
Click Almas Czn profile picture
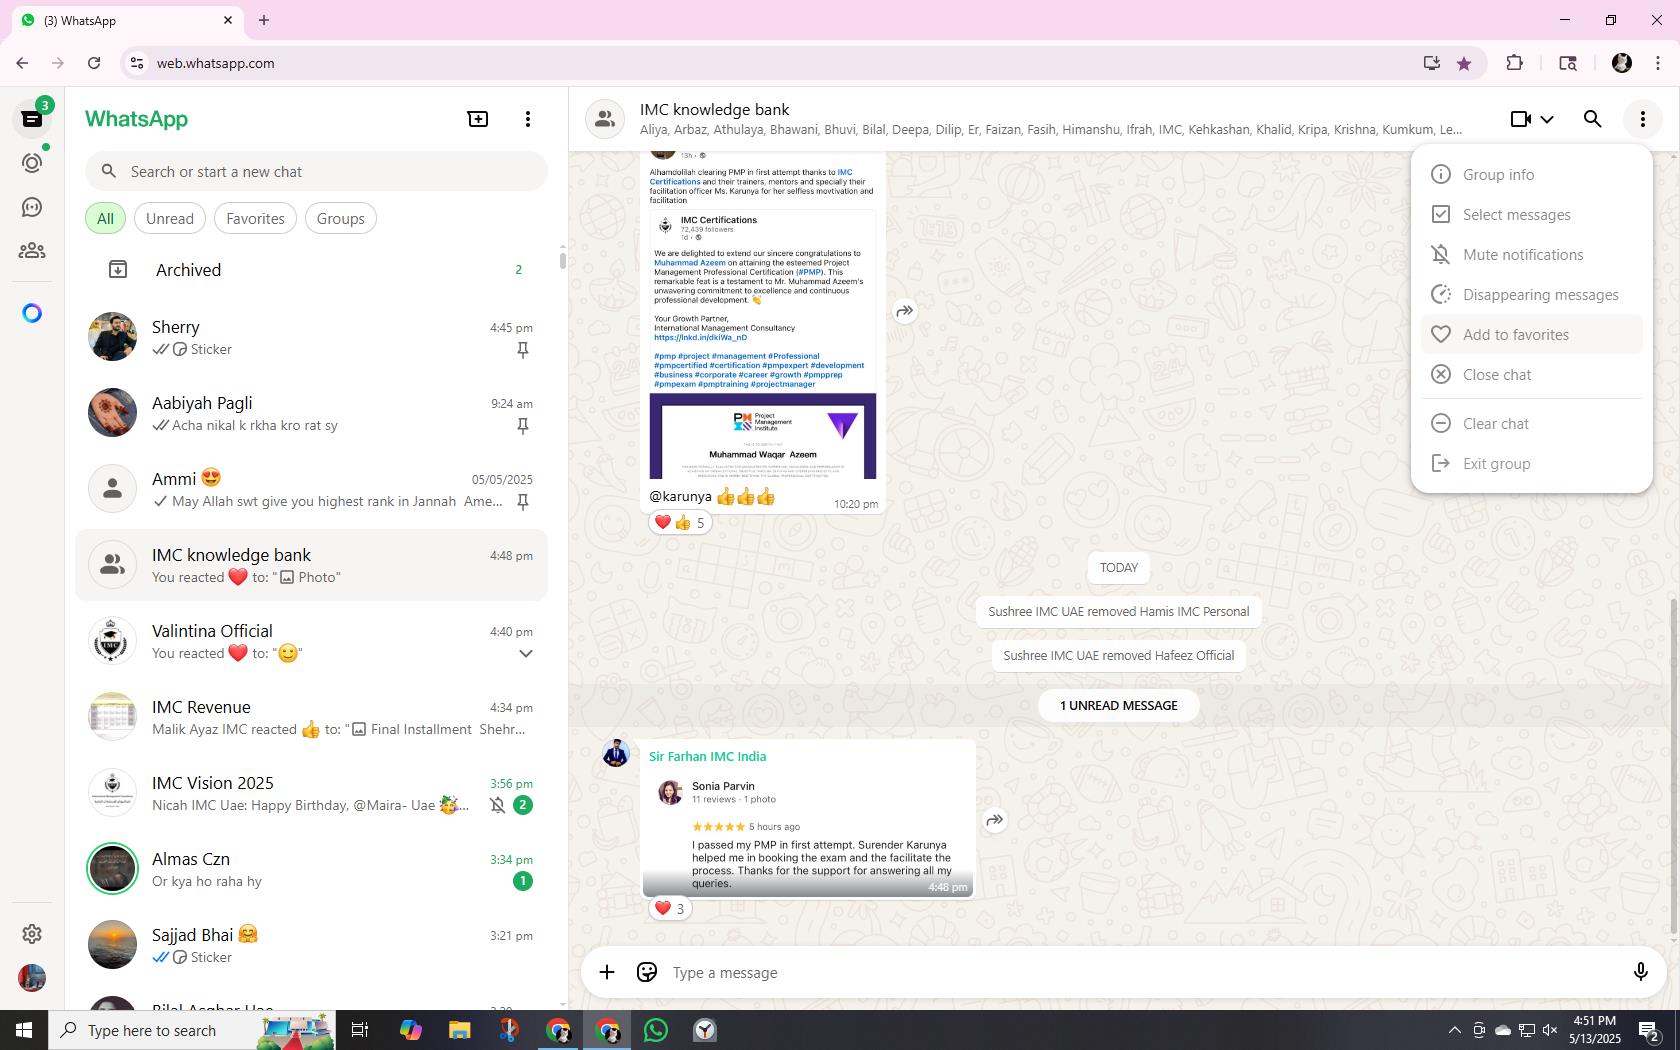(x=112, y=869)
